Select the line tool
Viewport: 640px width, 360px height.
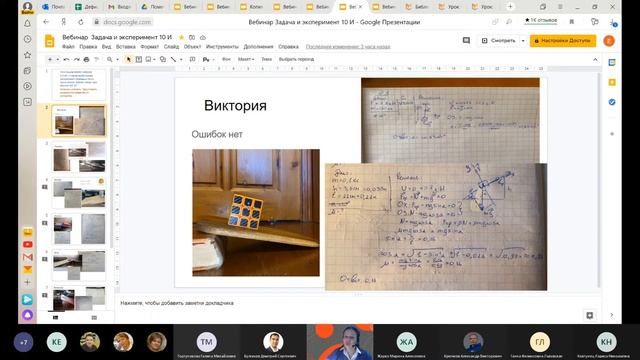click(173, 60)
